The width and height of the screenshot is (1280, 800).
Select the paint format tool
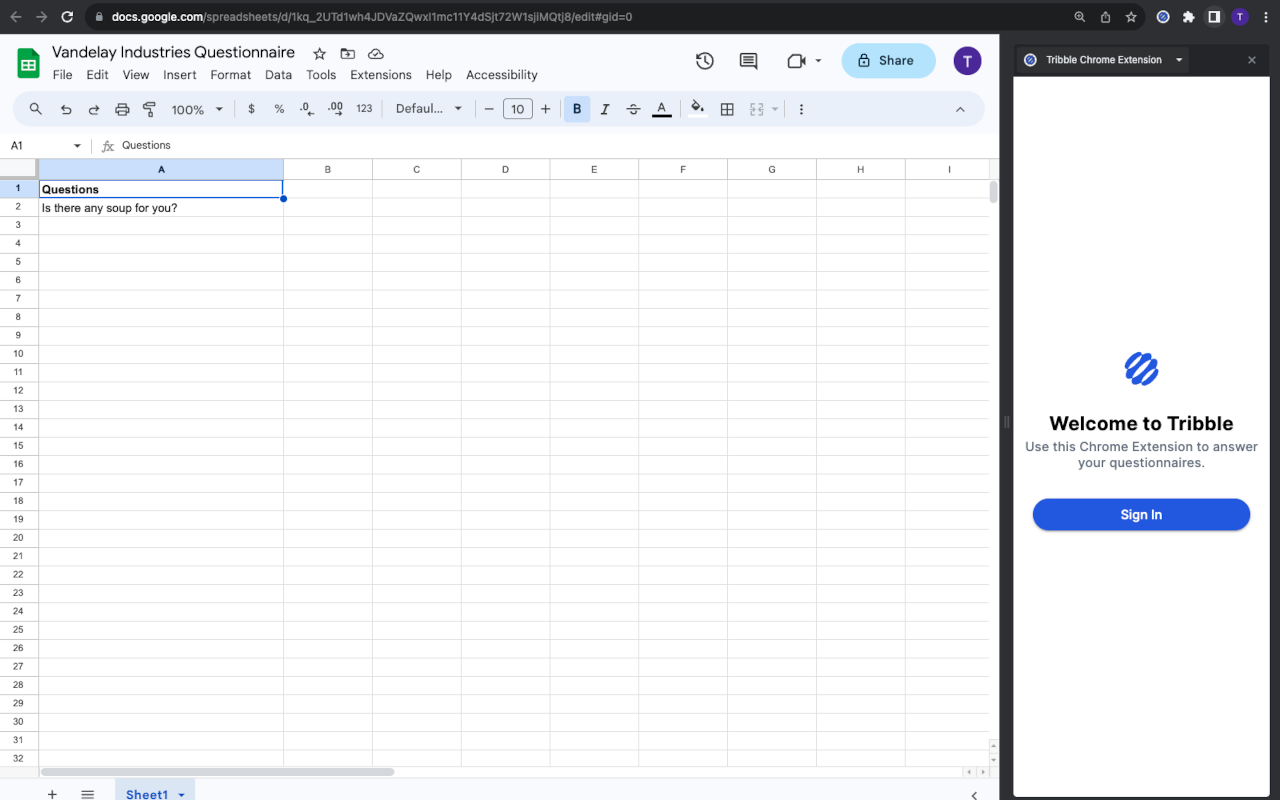pyautogui.click(x=150, y=108)
